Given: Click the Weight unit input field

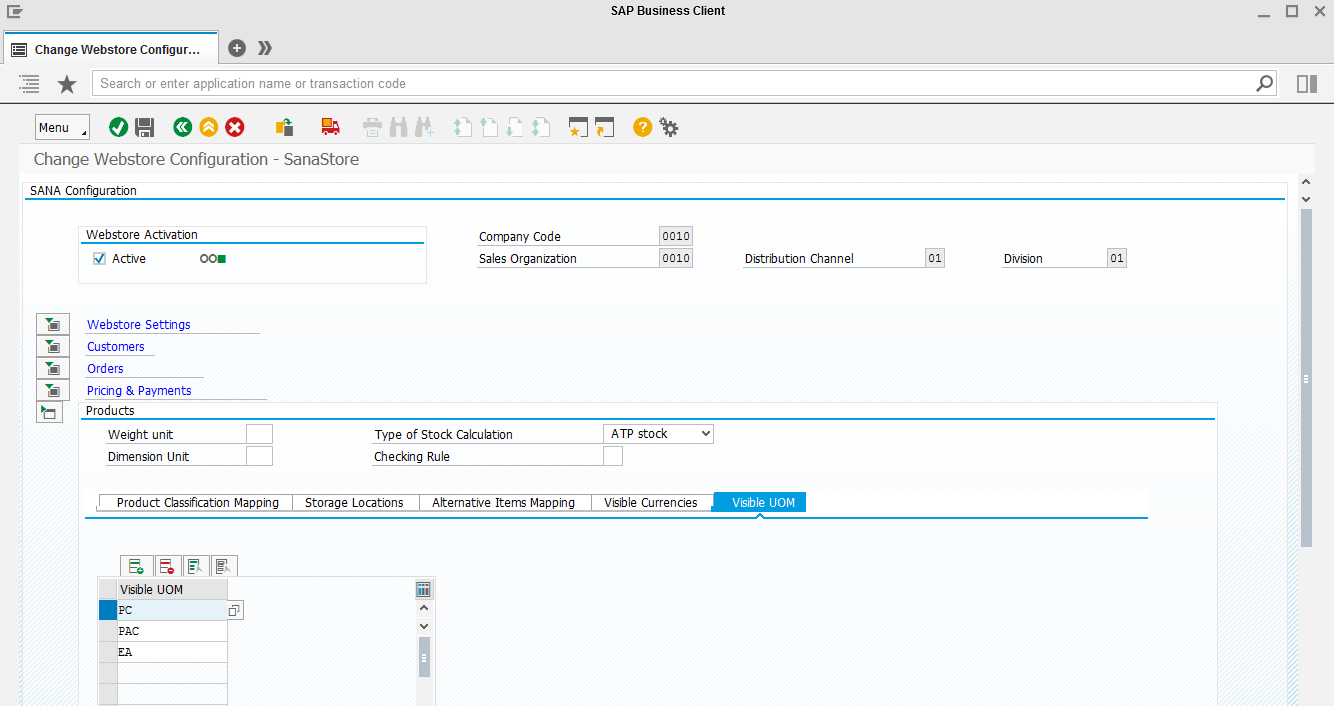Looking at the screenshot, I should tap(259, 434).
